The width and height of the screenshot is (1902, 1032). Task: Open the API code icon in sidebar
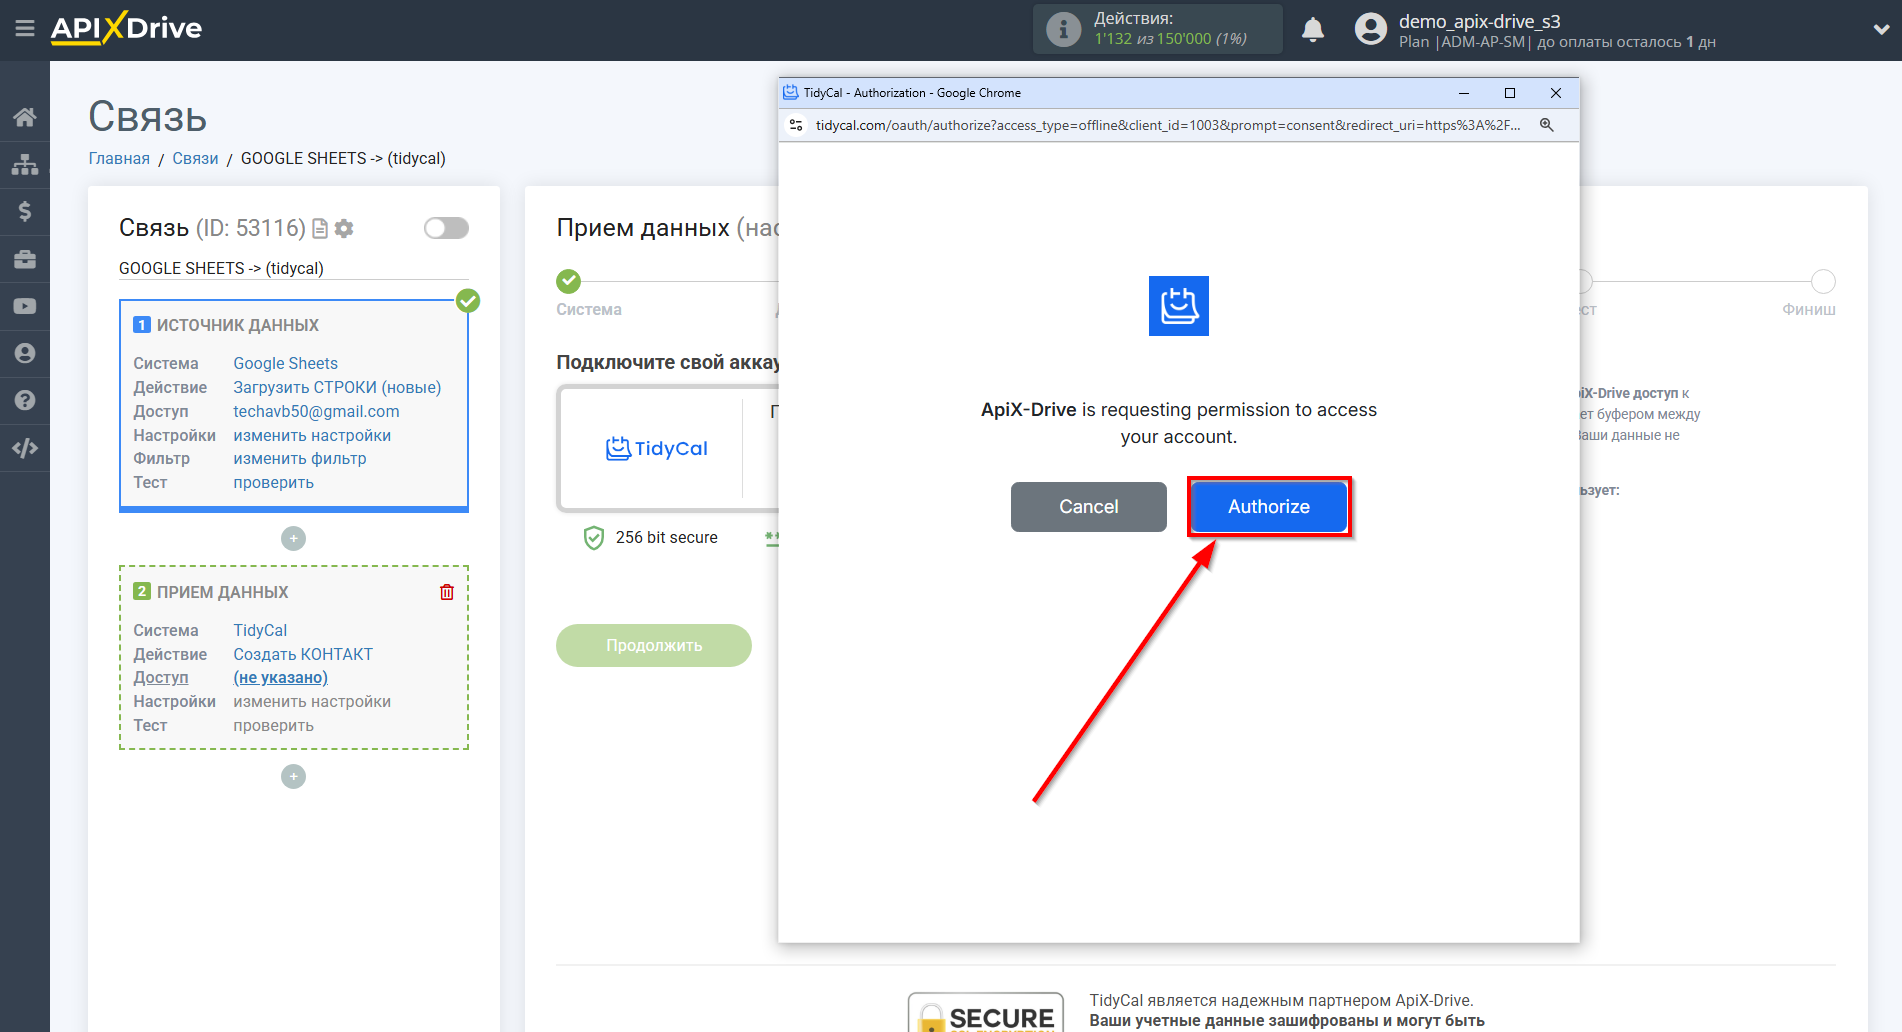click(x=25, y=448)
